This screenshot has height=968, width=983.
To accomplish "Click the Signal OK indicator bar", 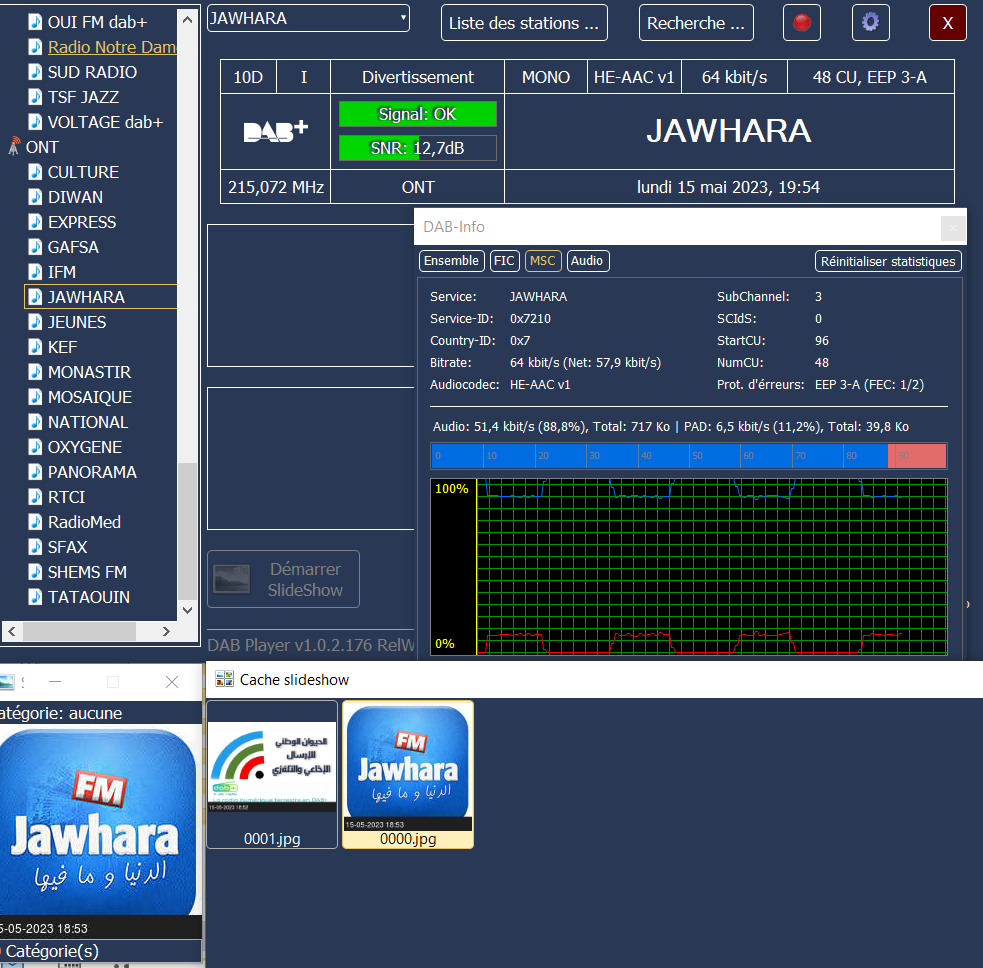I will [418, 114].
